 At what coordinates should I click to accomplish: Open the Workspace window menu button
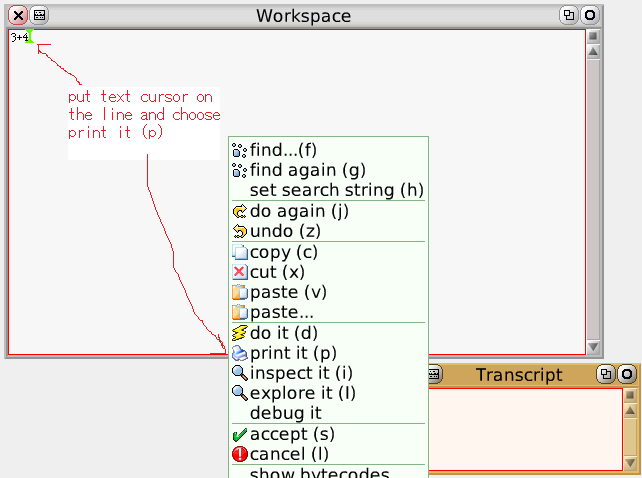pyautogui.click(x=39, y=15)
